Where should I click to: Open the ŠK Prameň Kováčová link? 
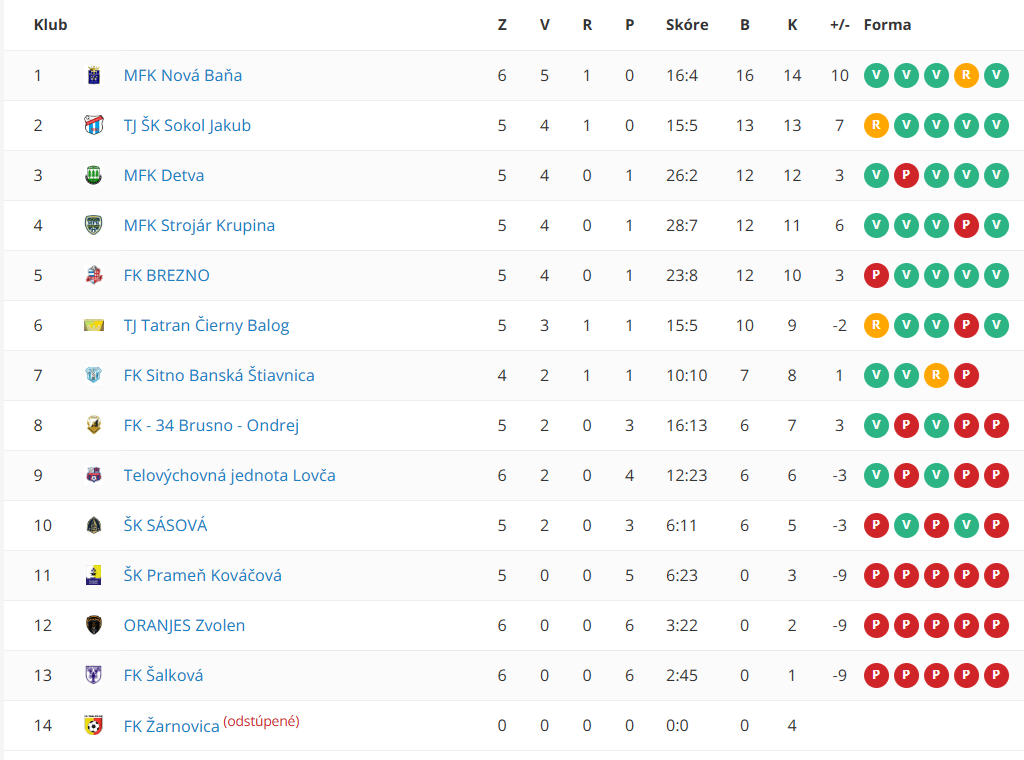[202, 575]
